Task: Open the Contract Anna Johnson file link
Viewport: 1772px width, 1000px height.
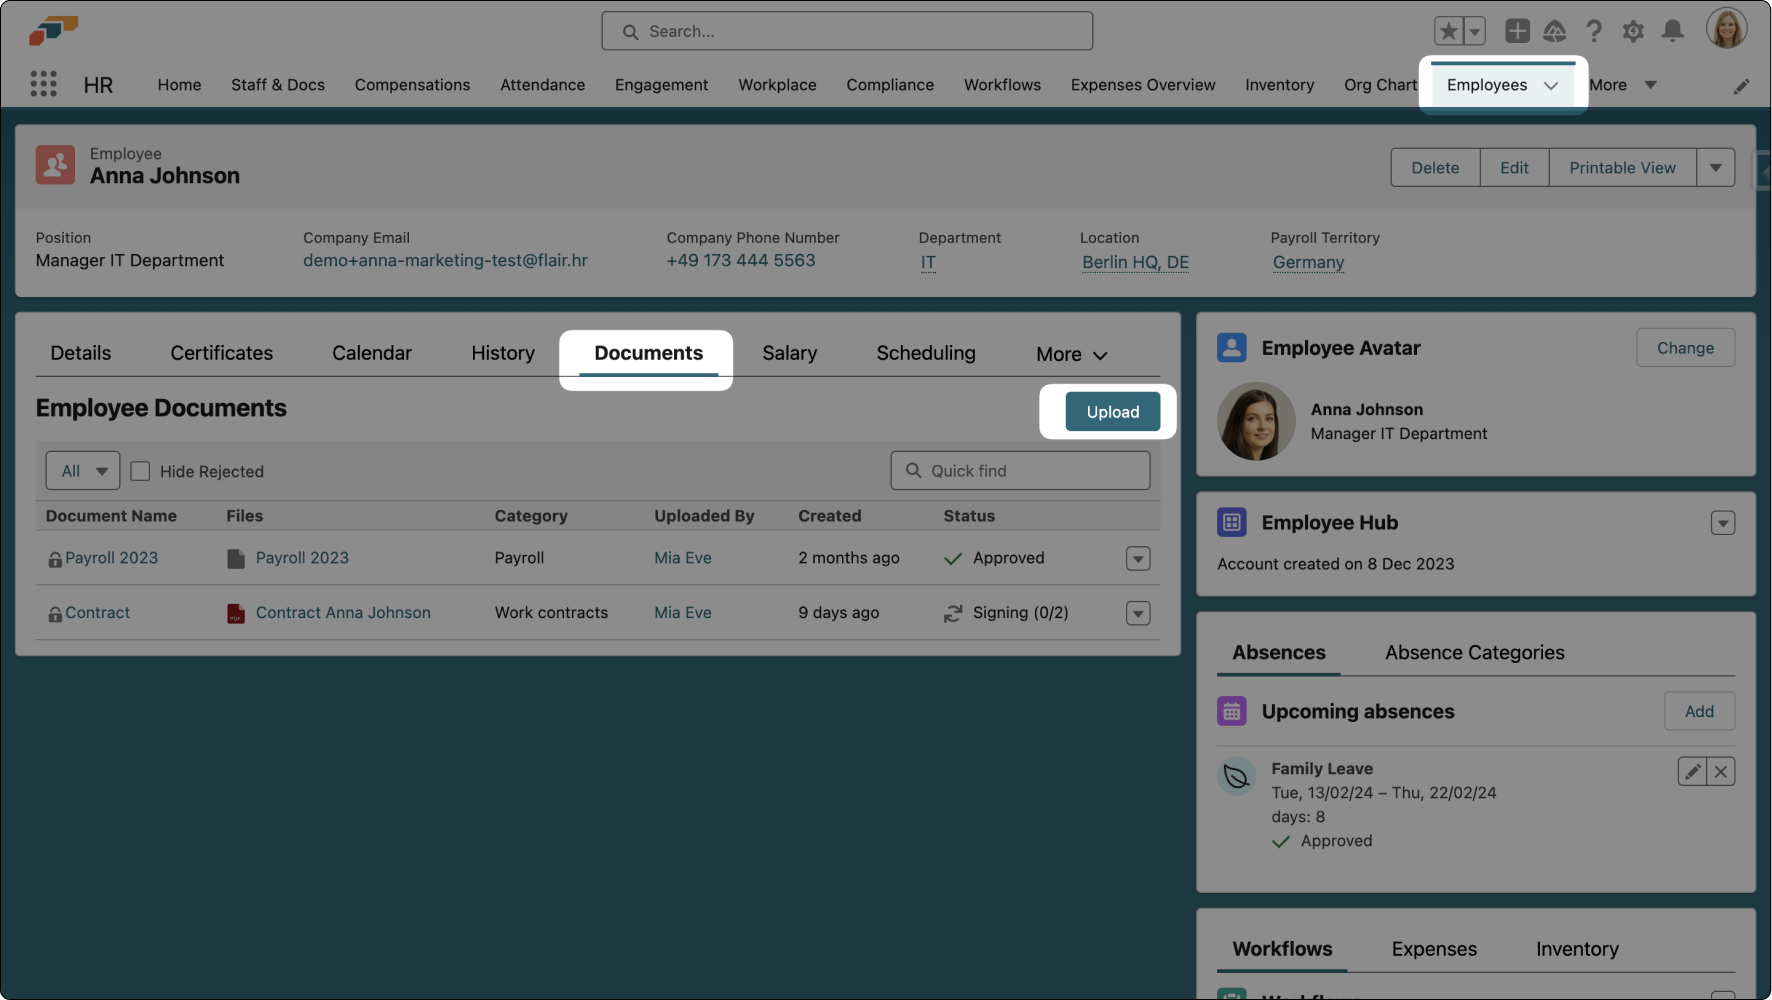Action: point(343,613)
